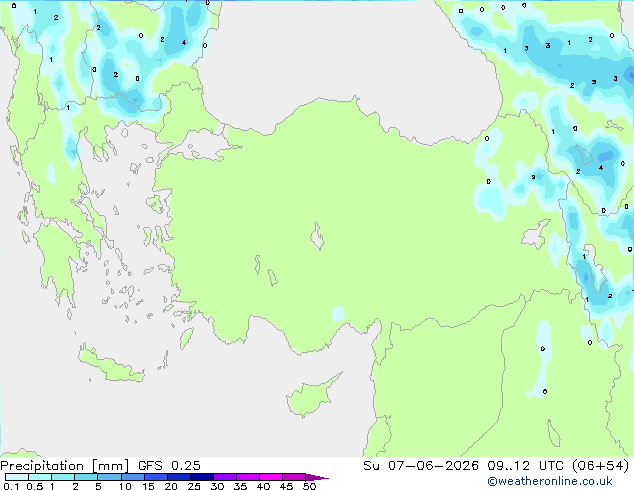Viewport: 634px width, 490px height.
Task: Click the legend label '20'
Action: pos(171,486)
